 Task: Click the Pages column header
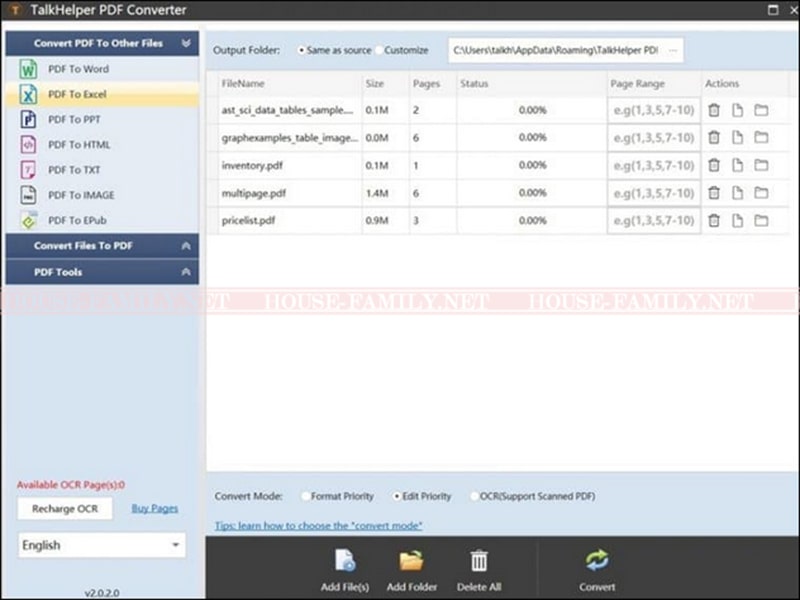(x=433, y=84)
